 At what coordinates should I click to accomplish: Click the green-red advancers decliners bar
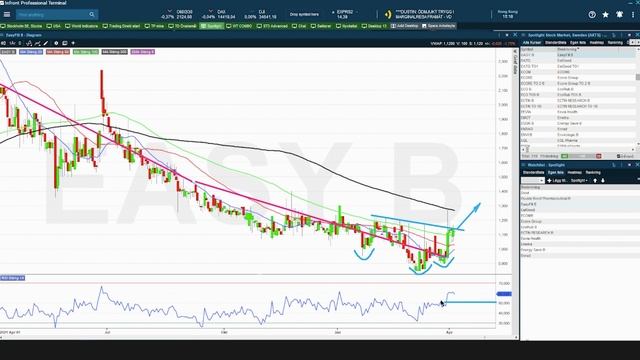(x=581, y=156)
